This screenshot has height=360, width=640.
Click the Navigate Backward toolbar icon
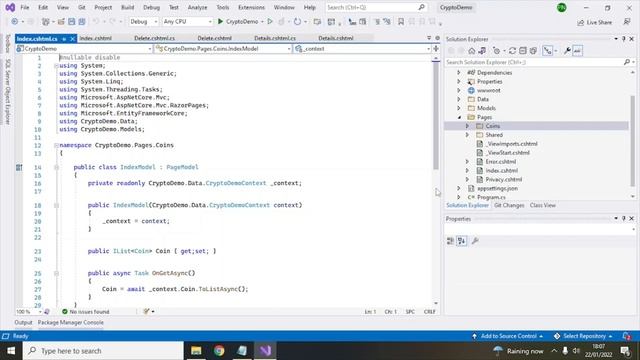(x=15, y=22)
